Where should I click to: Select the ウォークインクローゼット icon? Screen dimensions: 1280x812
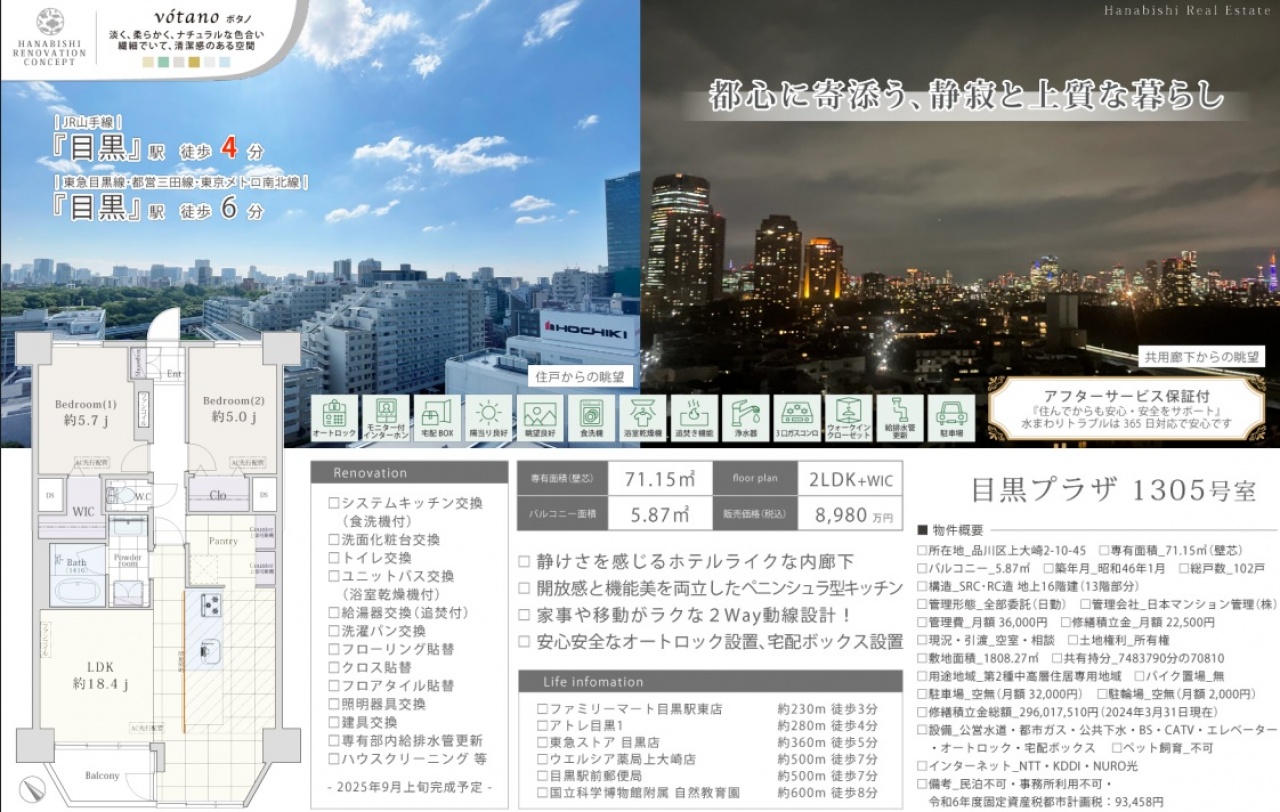point(848,419)
